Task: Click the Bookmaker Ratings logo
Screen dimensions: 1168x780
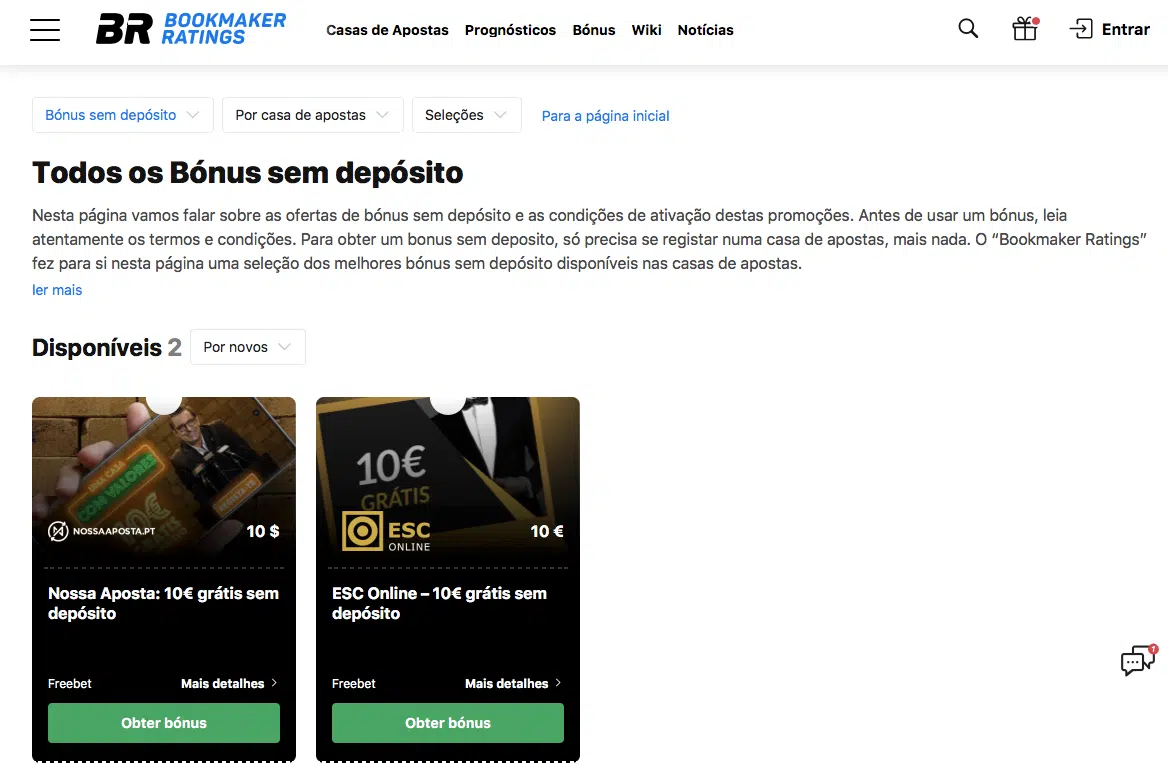Action: click(191, 29)
